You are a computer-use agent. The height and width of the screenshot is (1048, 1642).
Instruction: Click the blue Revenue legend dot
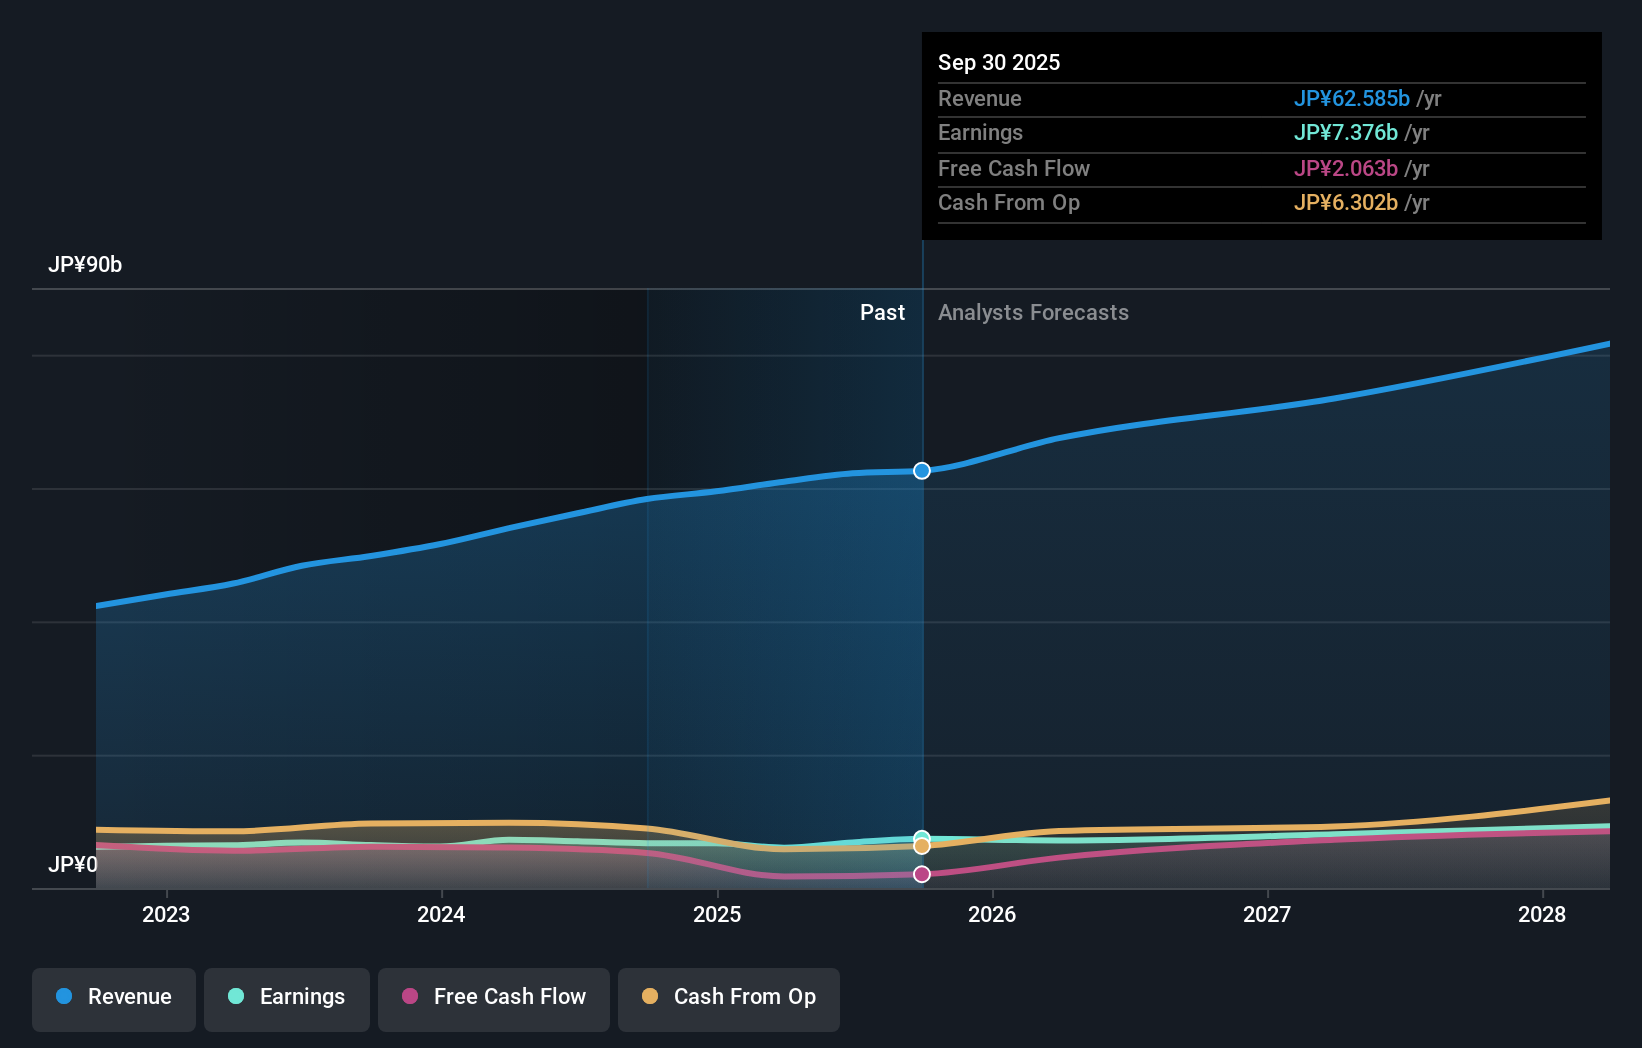pyautogui.click(x=66, y=997)
